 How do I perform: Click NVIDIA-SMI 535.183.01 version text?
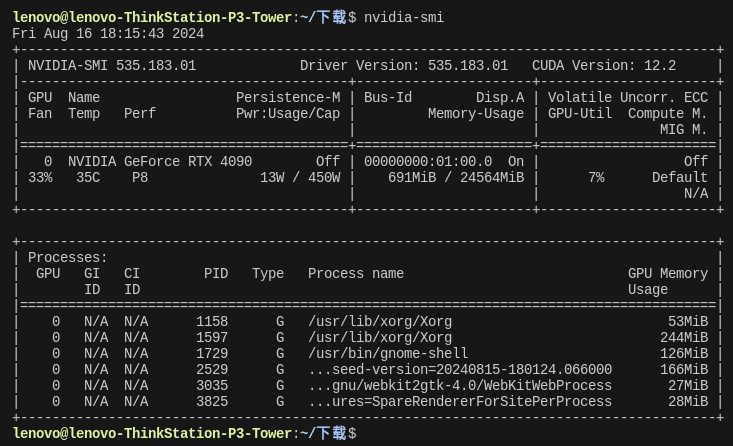[x=112, y=65]
